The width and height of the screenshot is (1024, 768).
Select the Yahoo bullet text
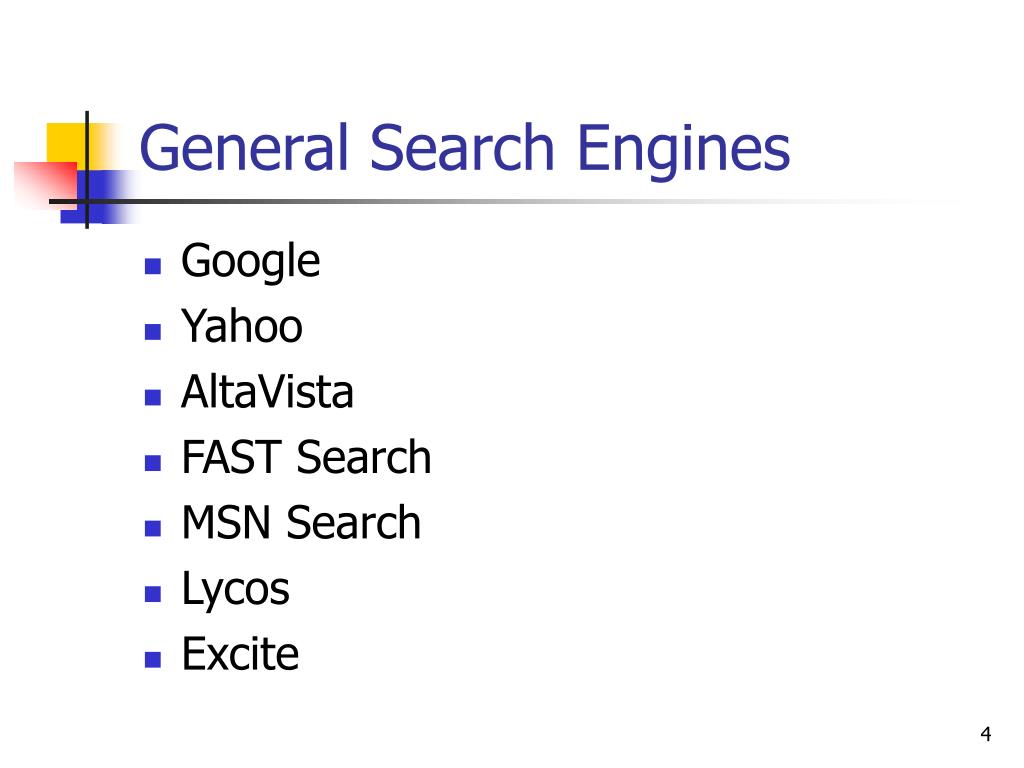(242, 325)
